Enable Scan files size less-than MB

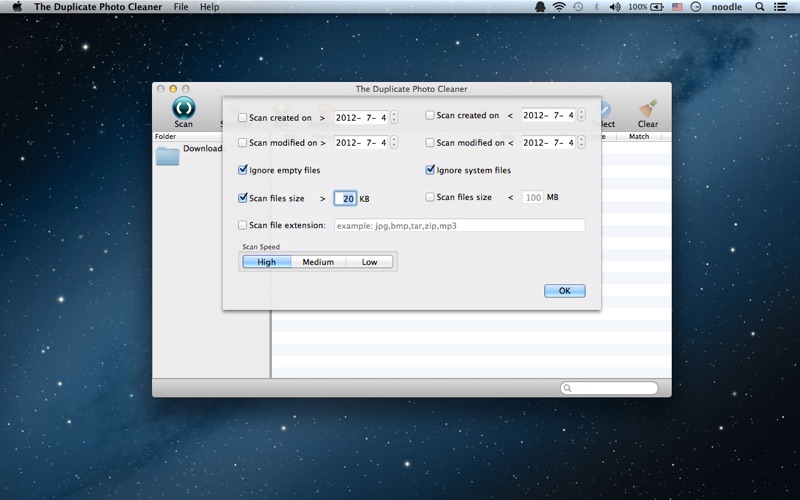(430, 197)
